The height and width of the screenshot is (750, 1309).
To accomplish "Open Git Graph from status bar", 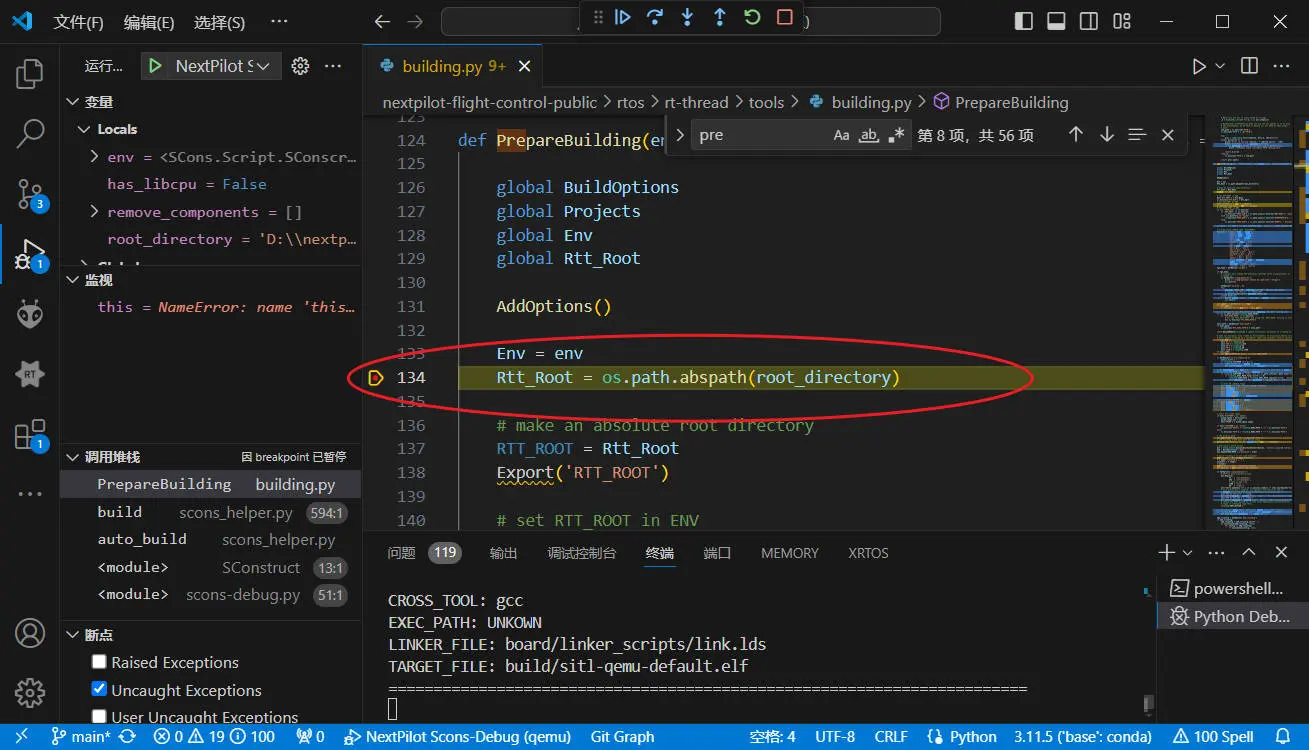I will click(622, 737).
